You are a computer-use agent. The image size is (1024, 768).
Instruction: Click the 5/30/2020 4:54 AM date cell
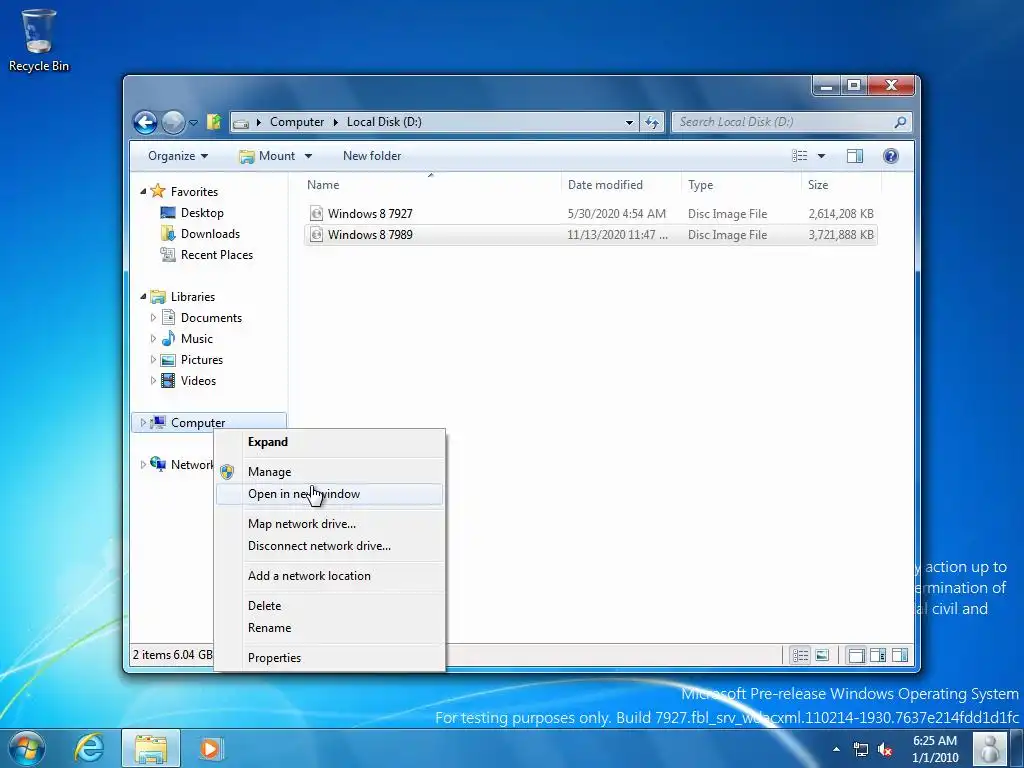(x=616, y=214)
